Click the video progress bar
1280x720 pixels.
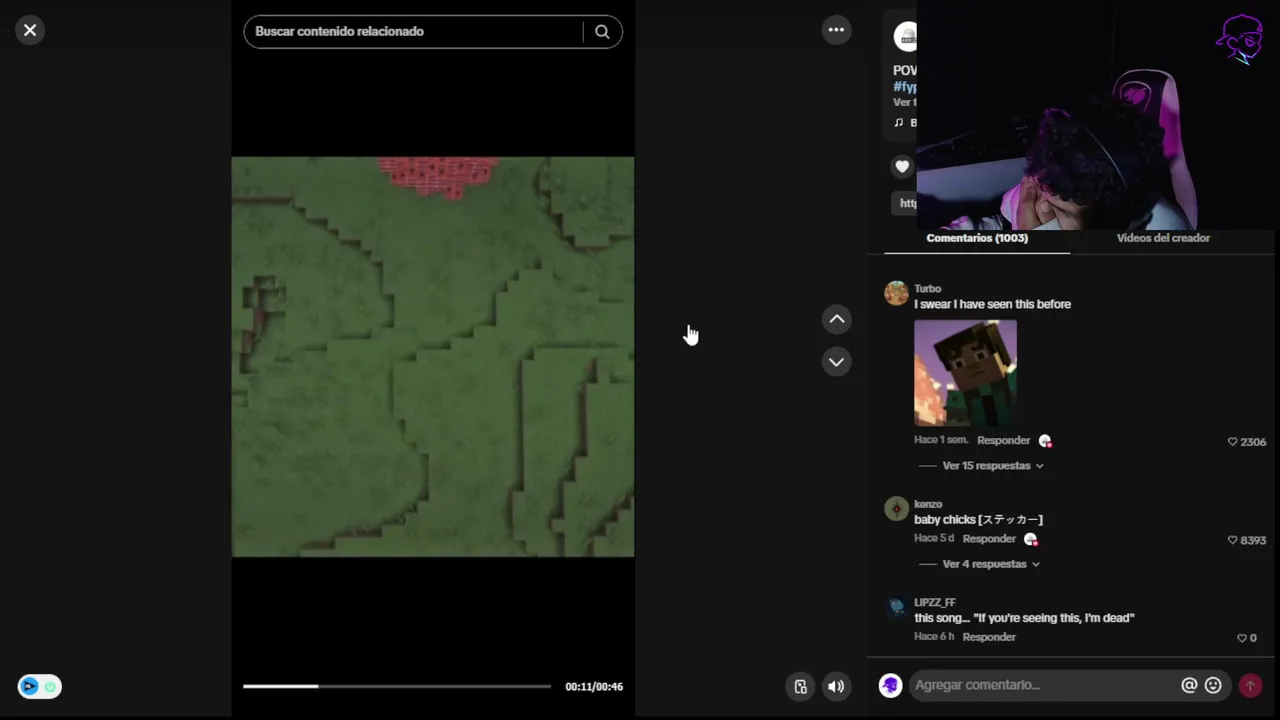[x=396, y=686]
